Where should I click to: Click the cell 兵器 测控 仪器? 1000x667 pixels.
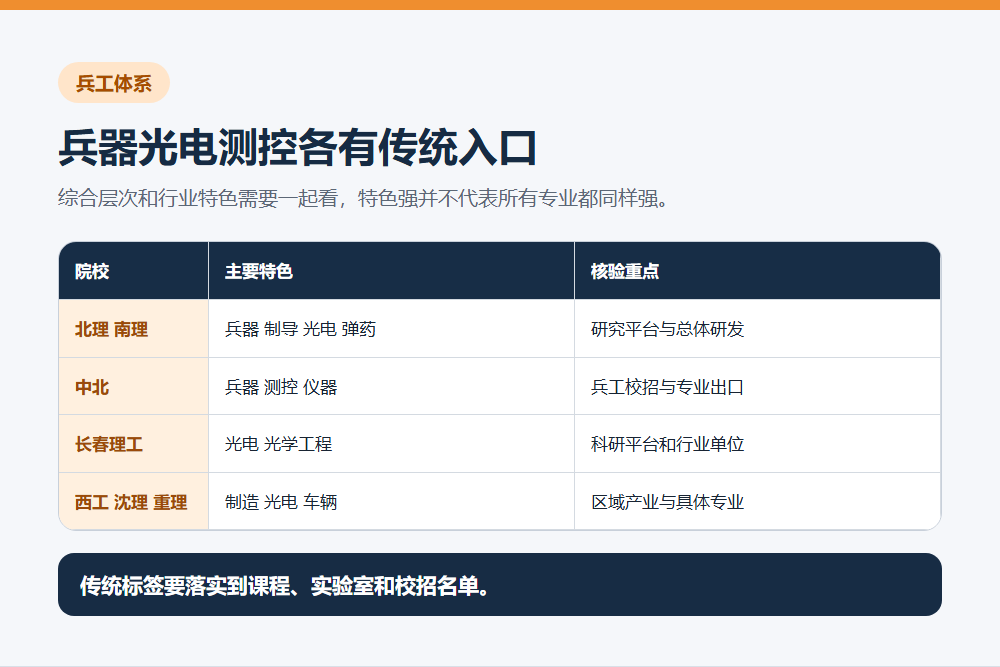(392, 386)
